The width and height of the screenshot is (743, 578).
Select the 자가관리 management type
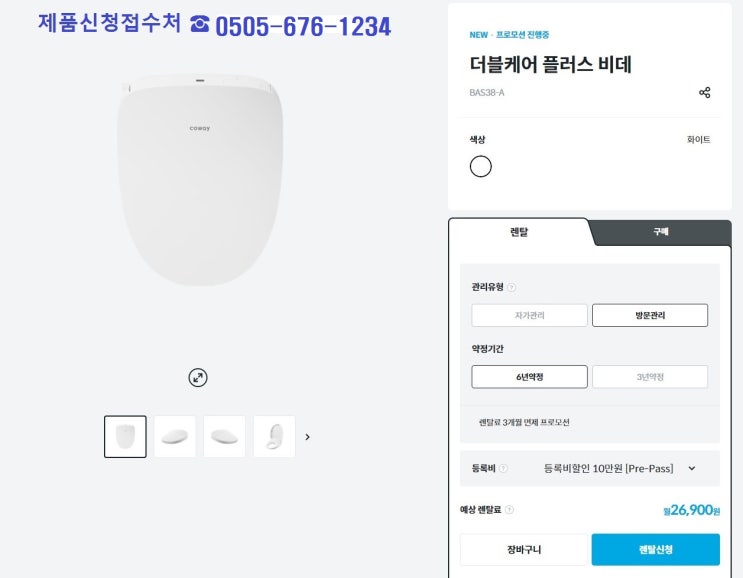tap(529, 315)
